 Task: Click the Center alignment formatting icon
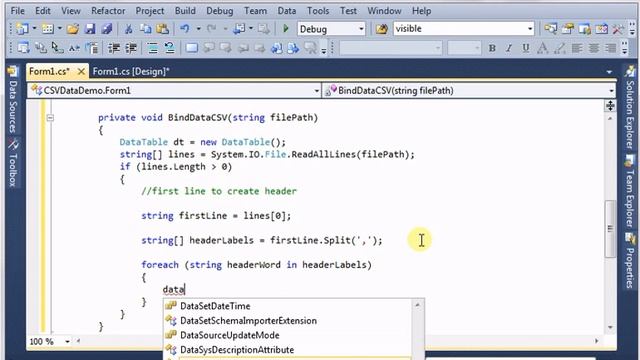[x=594, y=48]
